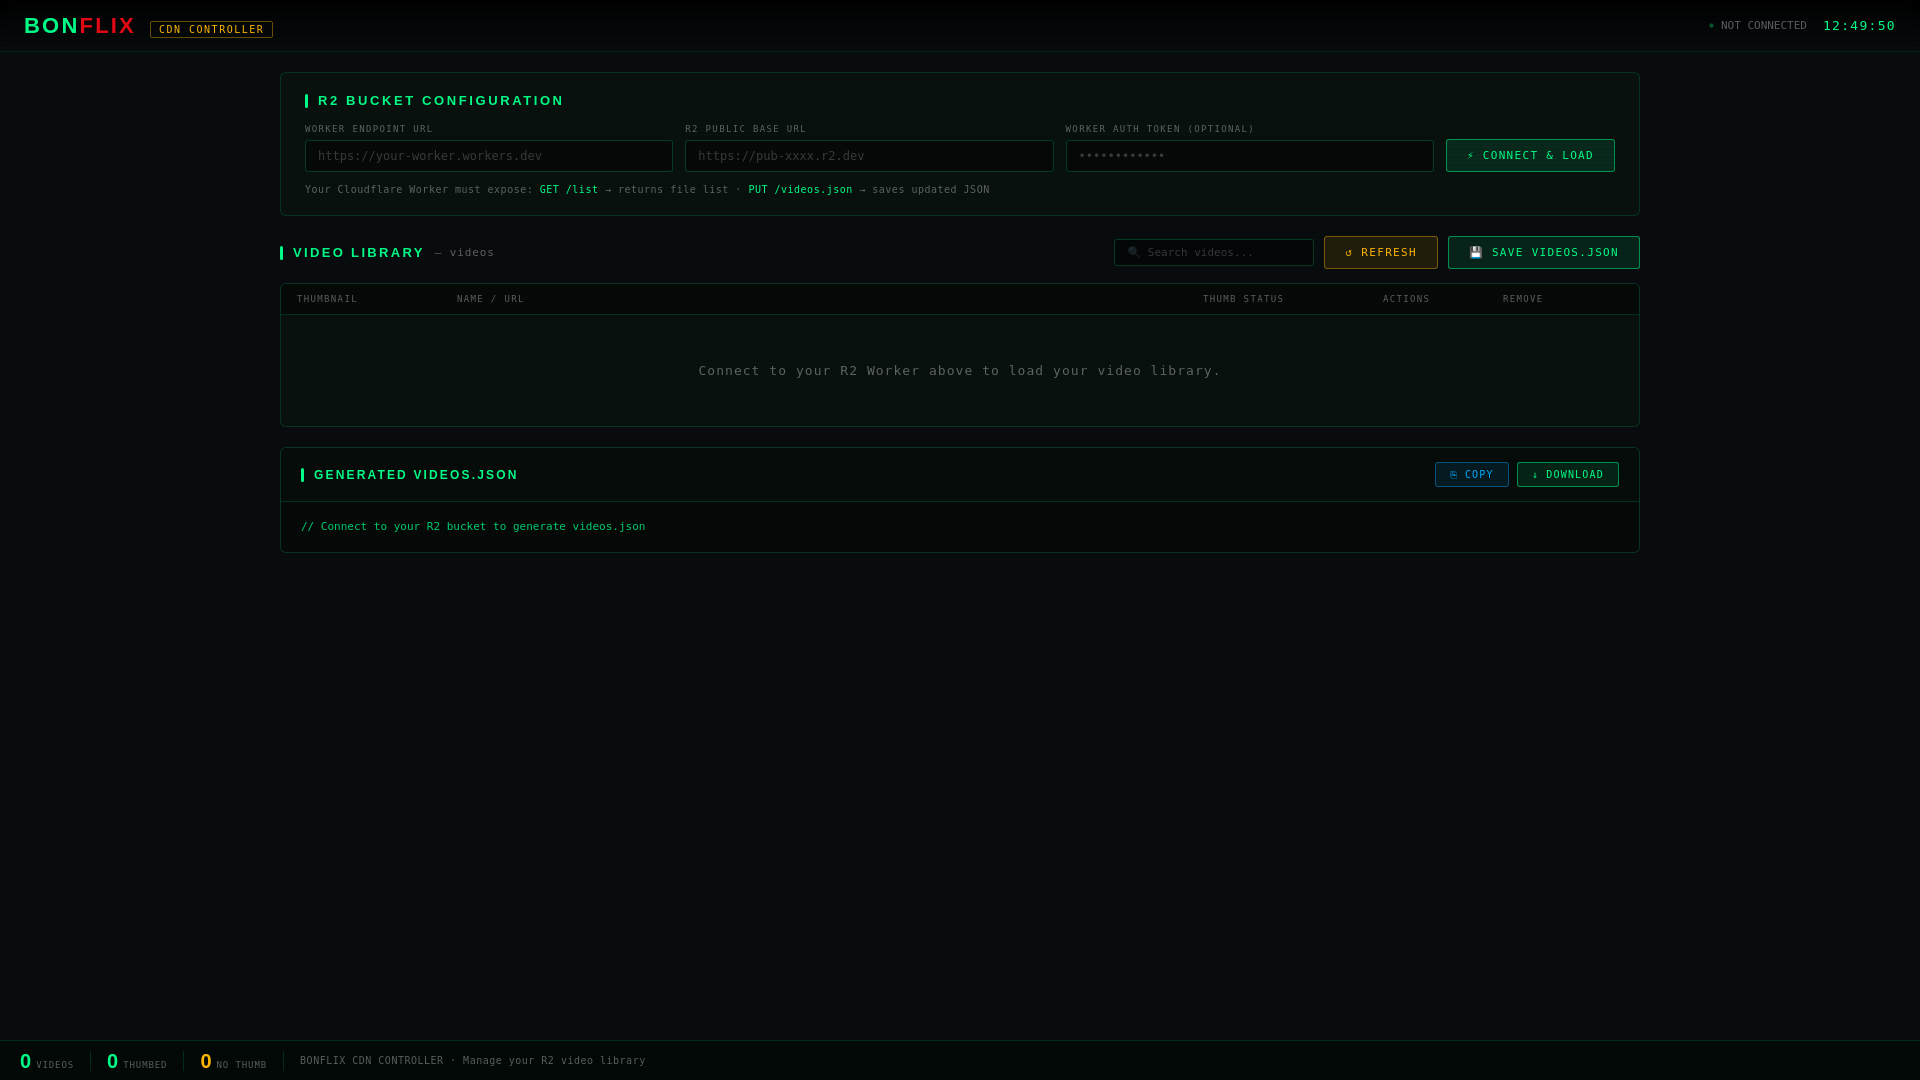
Task: Click the Connect & Load button
Action: click(1530, 156)
